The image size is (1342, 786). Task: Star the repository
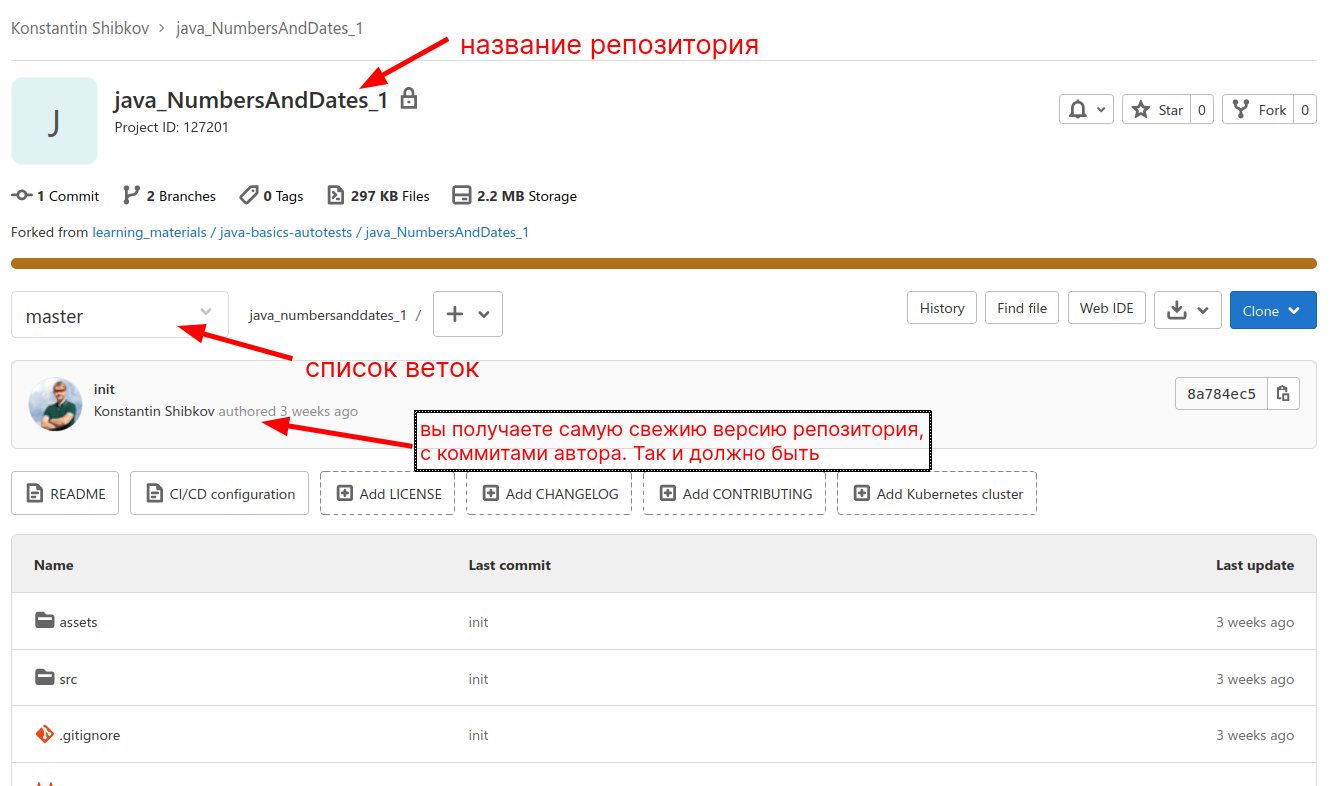pos(1157,110)
